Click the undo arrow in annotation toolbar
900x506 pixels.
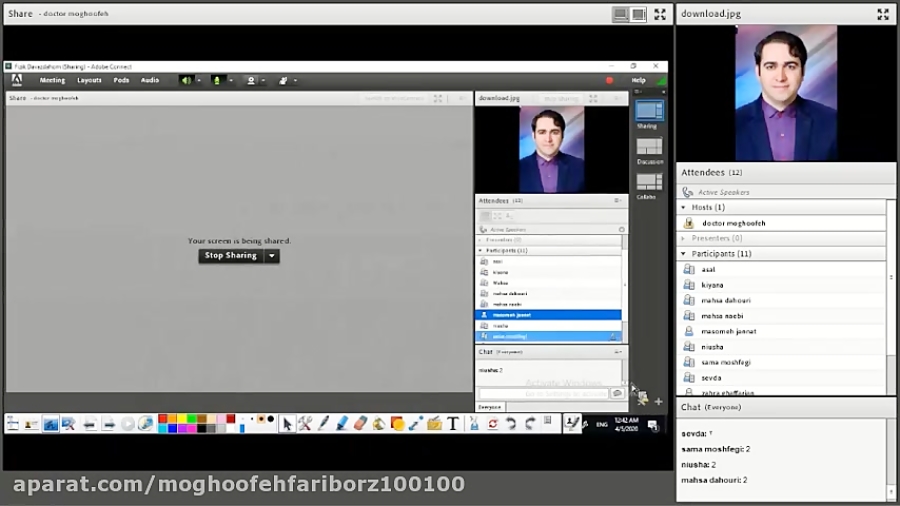pyautogui.click(x=511, y=424)
